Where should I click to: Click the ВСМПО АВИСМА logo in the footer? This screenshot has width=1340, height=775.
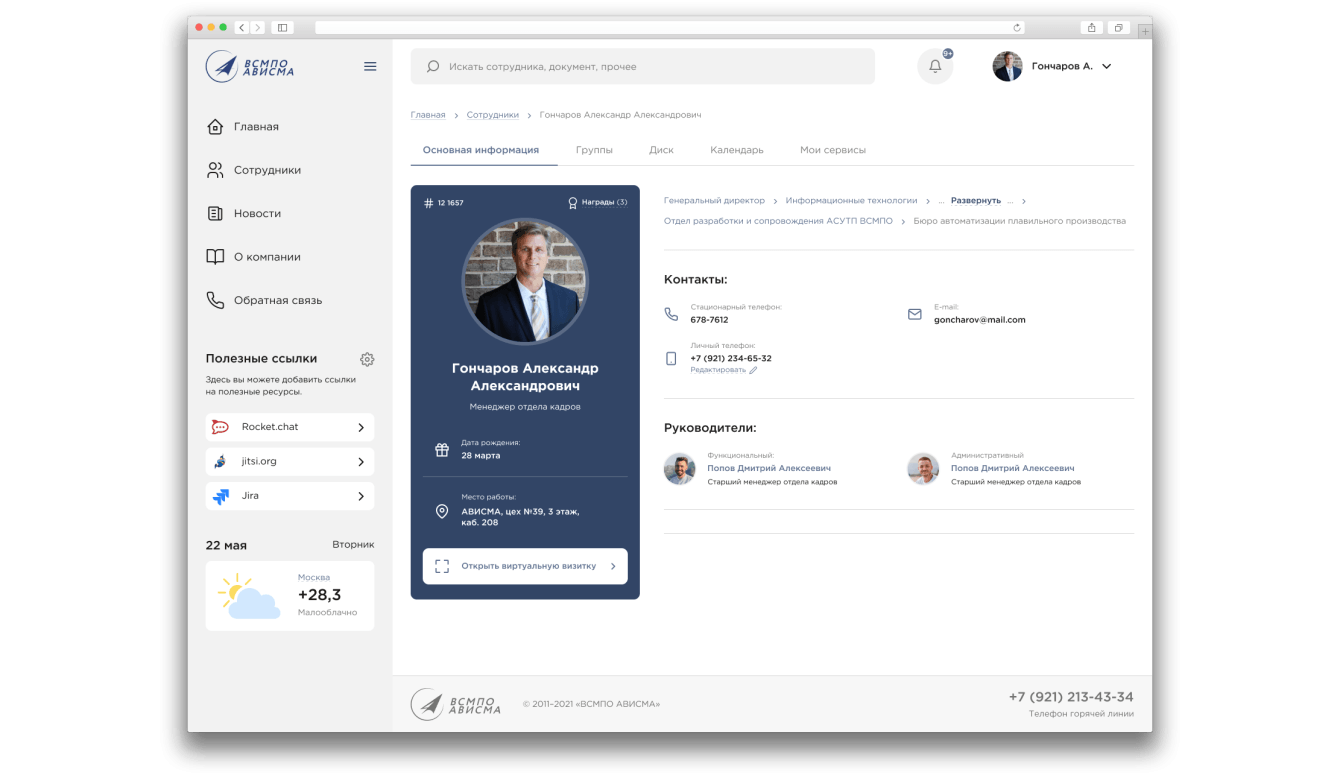point(456,704)
